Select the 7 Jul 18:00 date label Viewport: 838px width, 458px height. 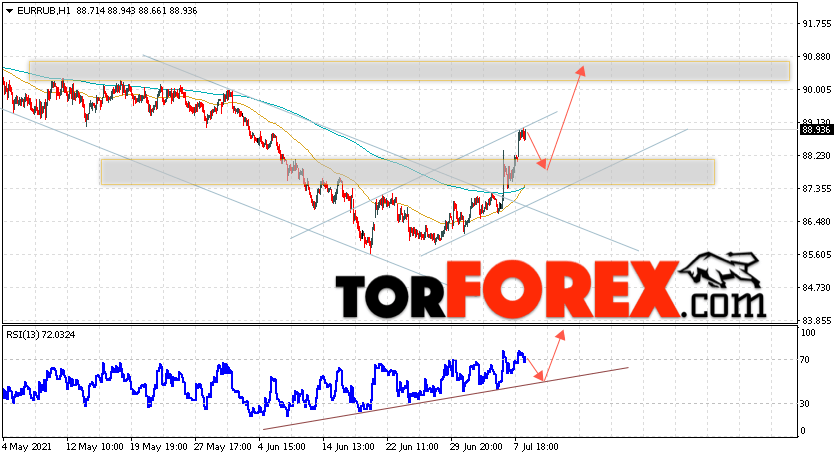pos(534,447)
